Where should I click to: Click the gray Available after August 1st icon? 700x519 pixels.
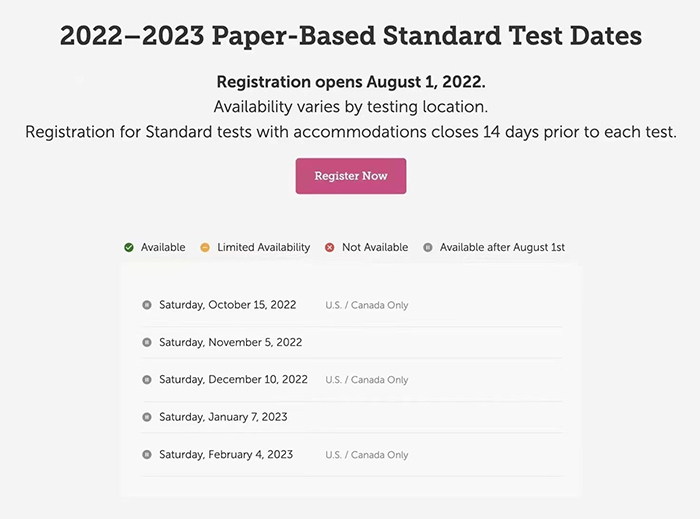click(428, 247)
